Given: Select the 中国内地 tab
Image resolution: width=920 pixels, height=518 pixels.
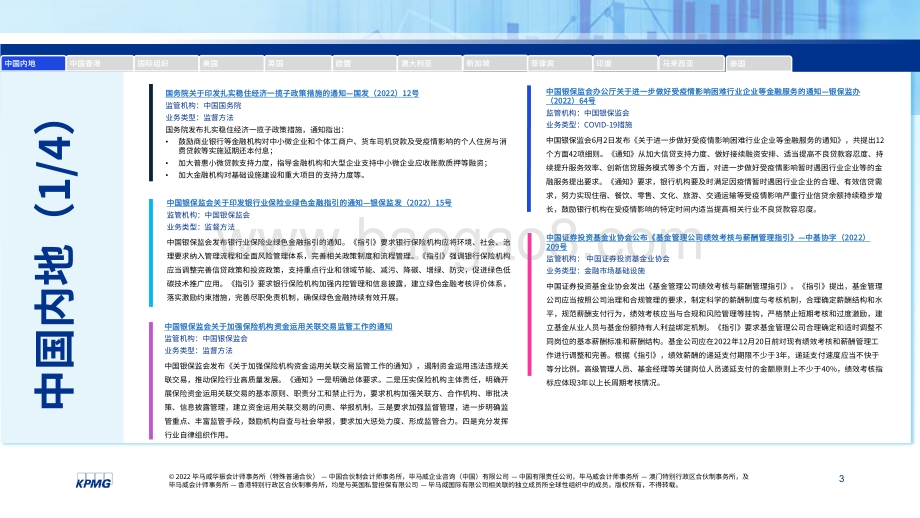Looking at the screenshot, I should point(33,63).
